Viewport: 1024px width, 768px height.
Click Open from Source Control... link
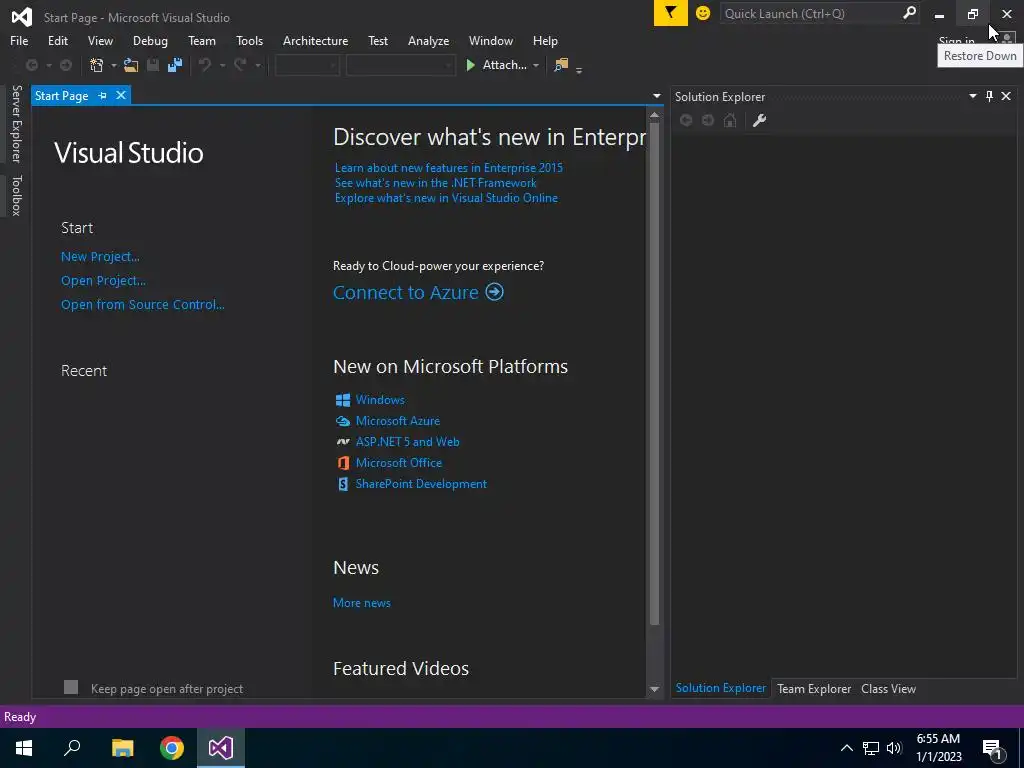click(142, 304)
